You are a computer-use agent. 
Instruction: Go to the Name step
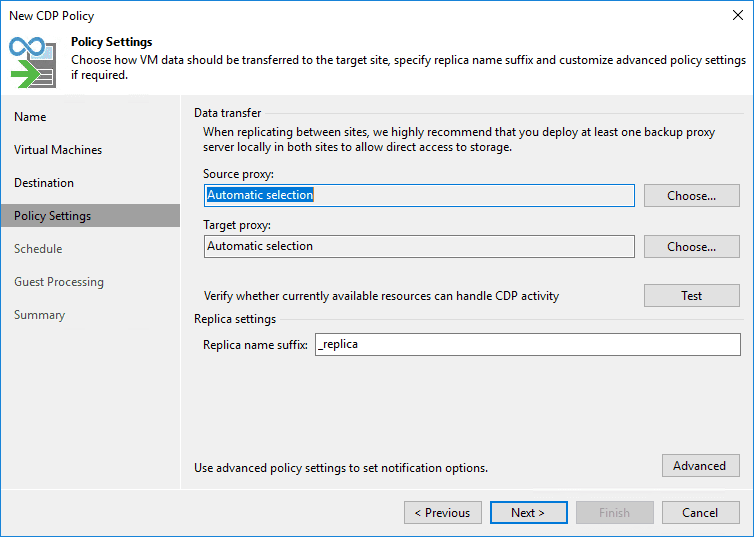(x=30, y=117)
